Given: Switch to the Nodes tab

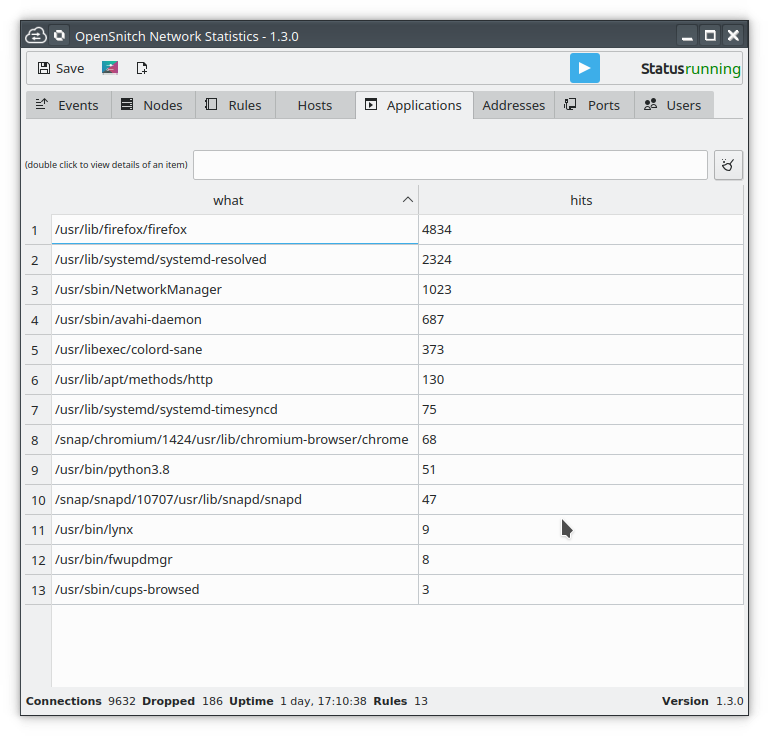Looking at the screenshot, I should [153, 105].
